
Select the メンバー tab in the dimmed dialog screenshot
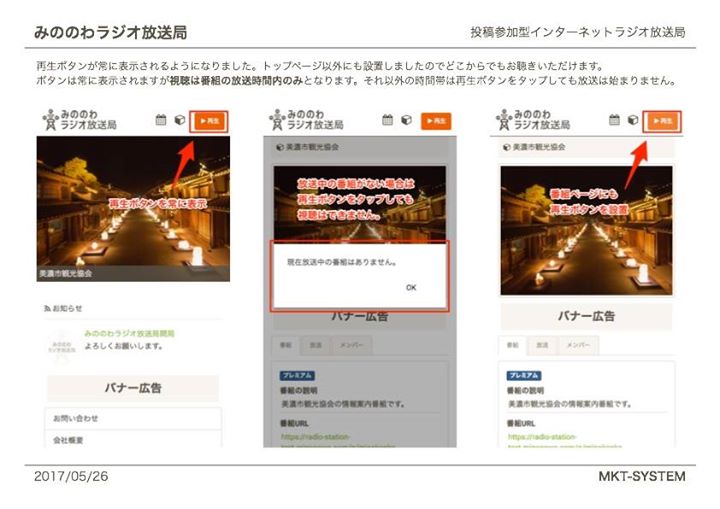click(351, 345)
